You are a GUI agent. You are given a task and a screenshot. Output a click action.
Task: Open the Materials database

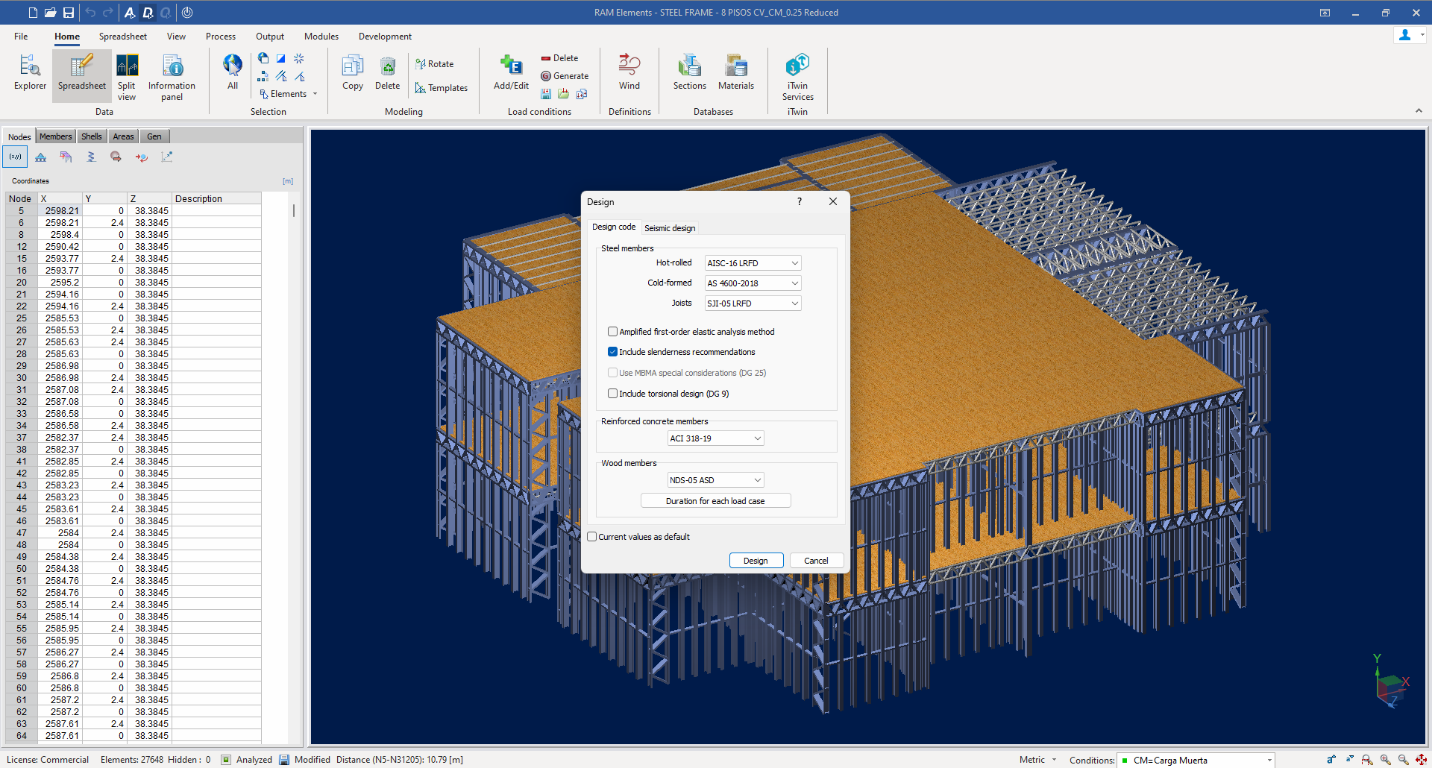pyautogui.click(x=736, y=73)
